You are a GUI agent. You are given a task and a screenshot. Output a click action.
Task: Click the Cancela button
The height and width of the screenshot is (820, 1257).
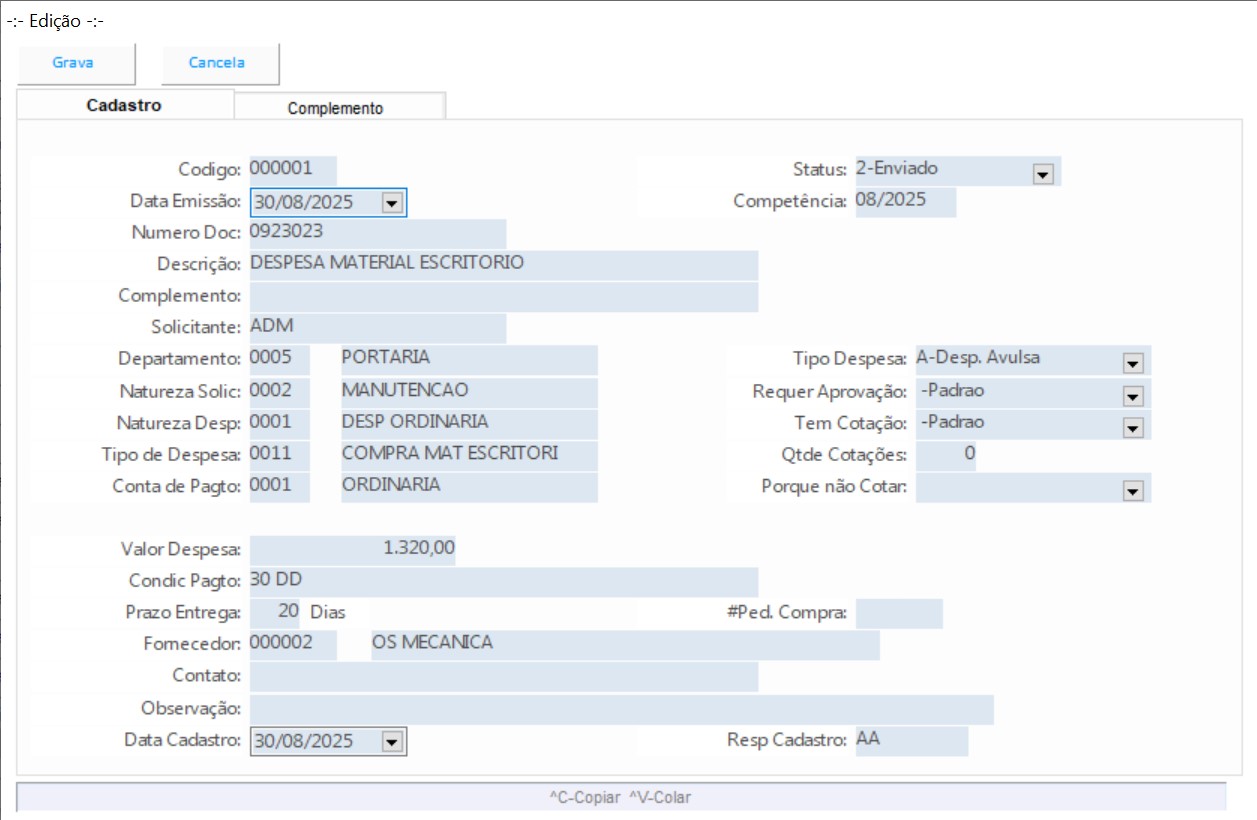(x=217, y=63)
